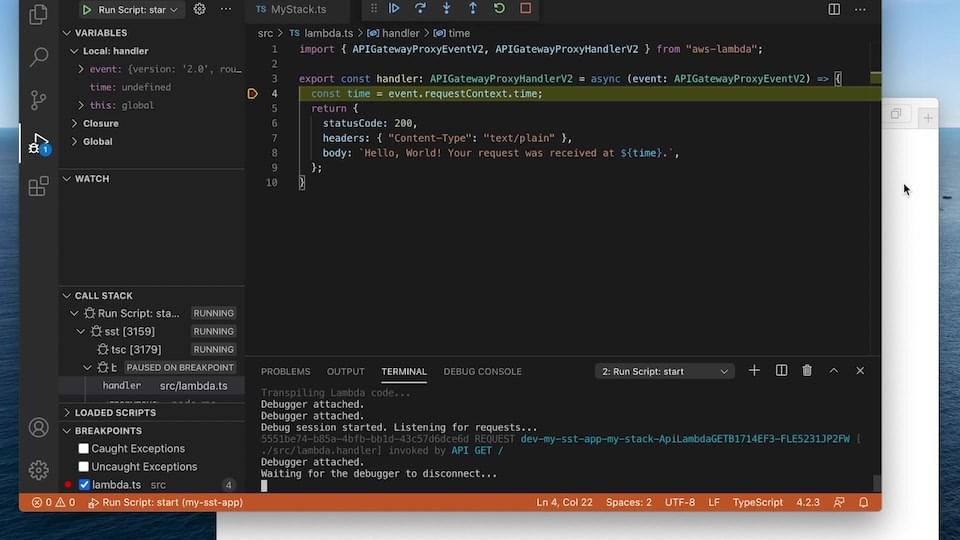Open Source Control view
The image size is (960, 540).
point(38,100)
